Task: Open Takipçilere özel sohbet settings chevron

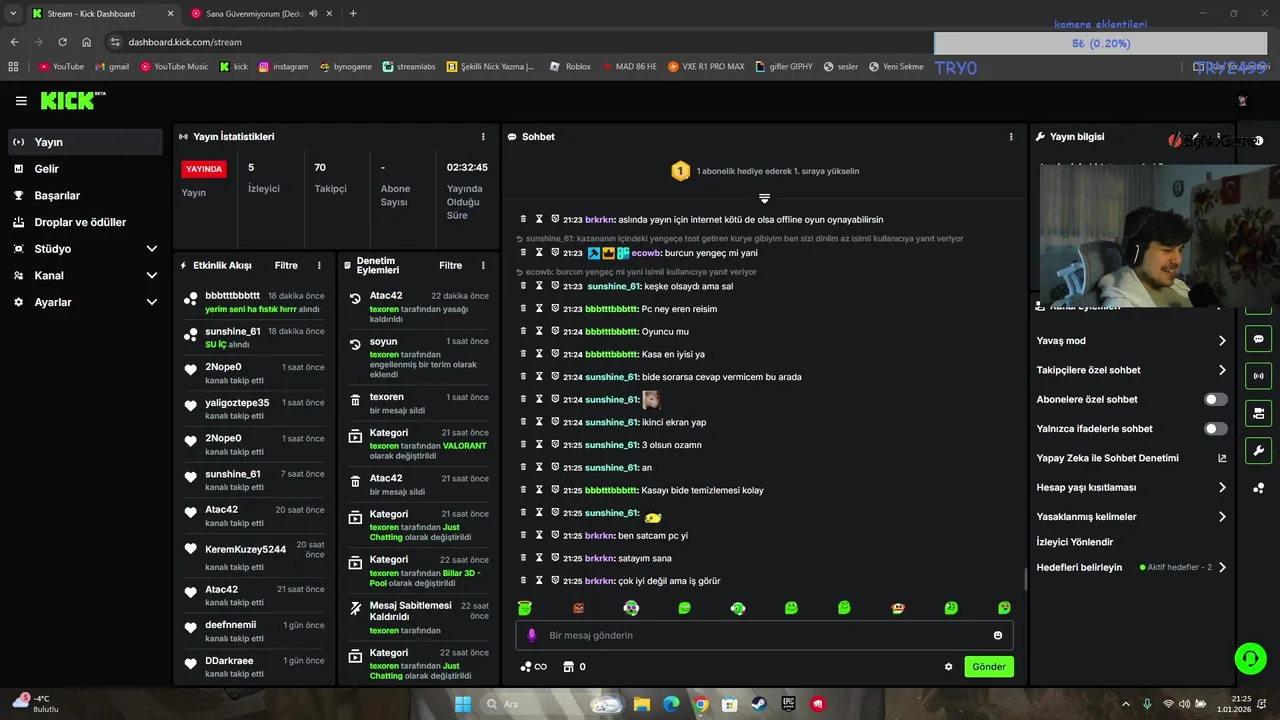Action: [x=1222, y=370]
